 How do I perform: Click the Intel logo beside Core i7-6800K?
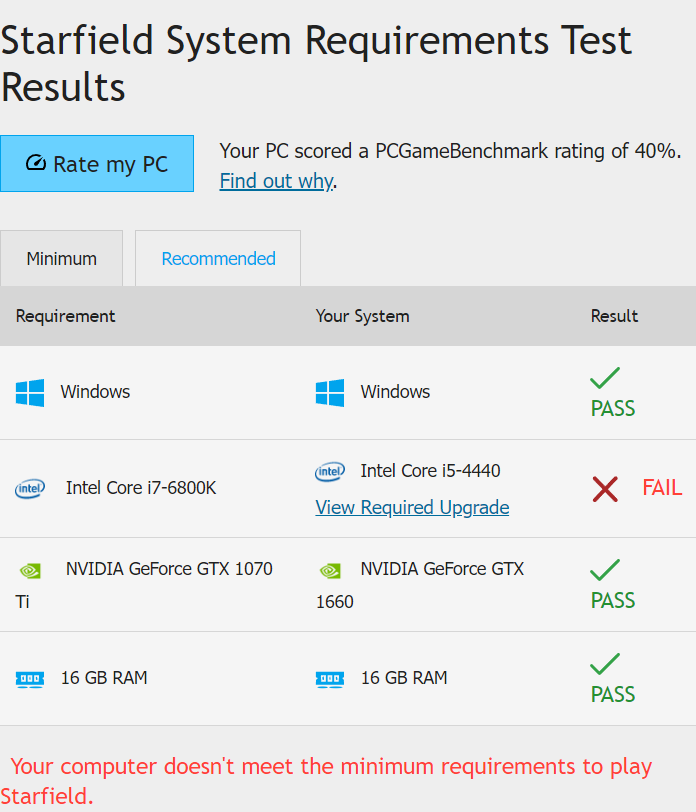pyautogui.click(x=30, y=489)
